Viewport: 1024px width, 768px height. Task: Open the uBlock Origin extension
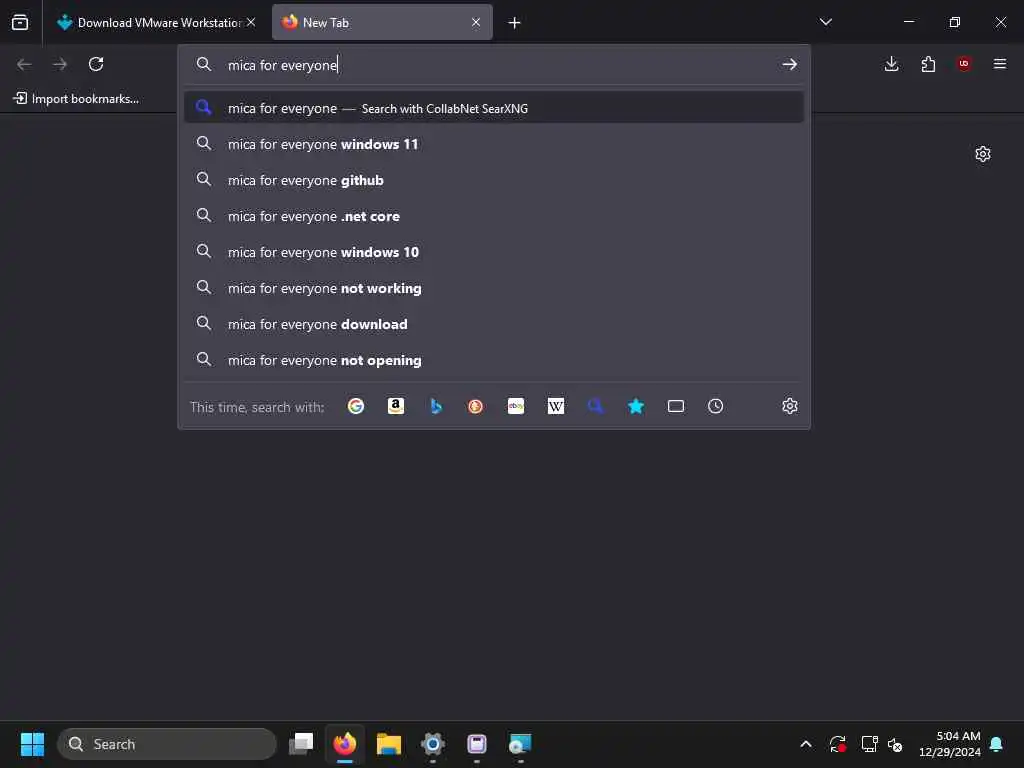pyautogui.click(x=964, y=64)
